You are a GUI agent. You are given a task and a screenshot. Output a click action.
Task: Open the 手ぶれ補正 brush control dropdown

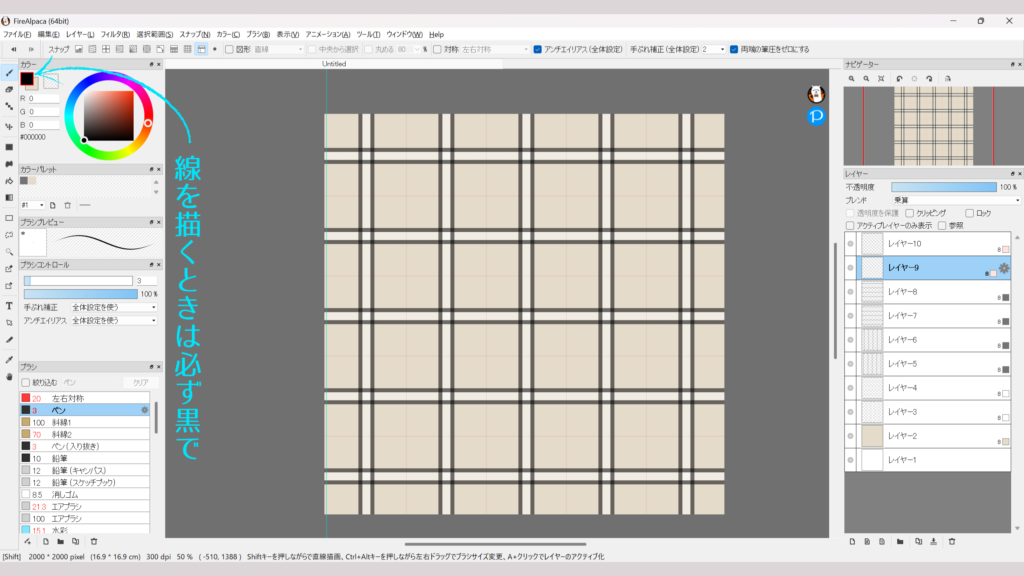112,307
